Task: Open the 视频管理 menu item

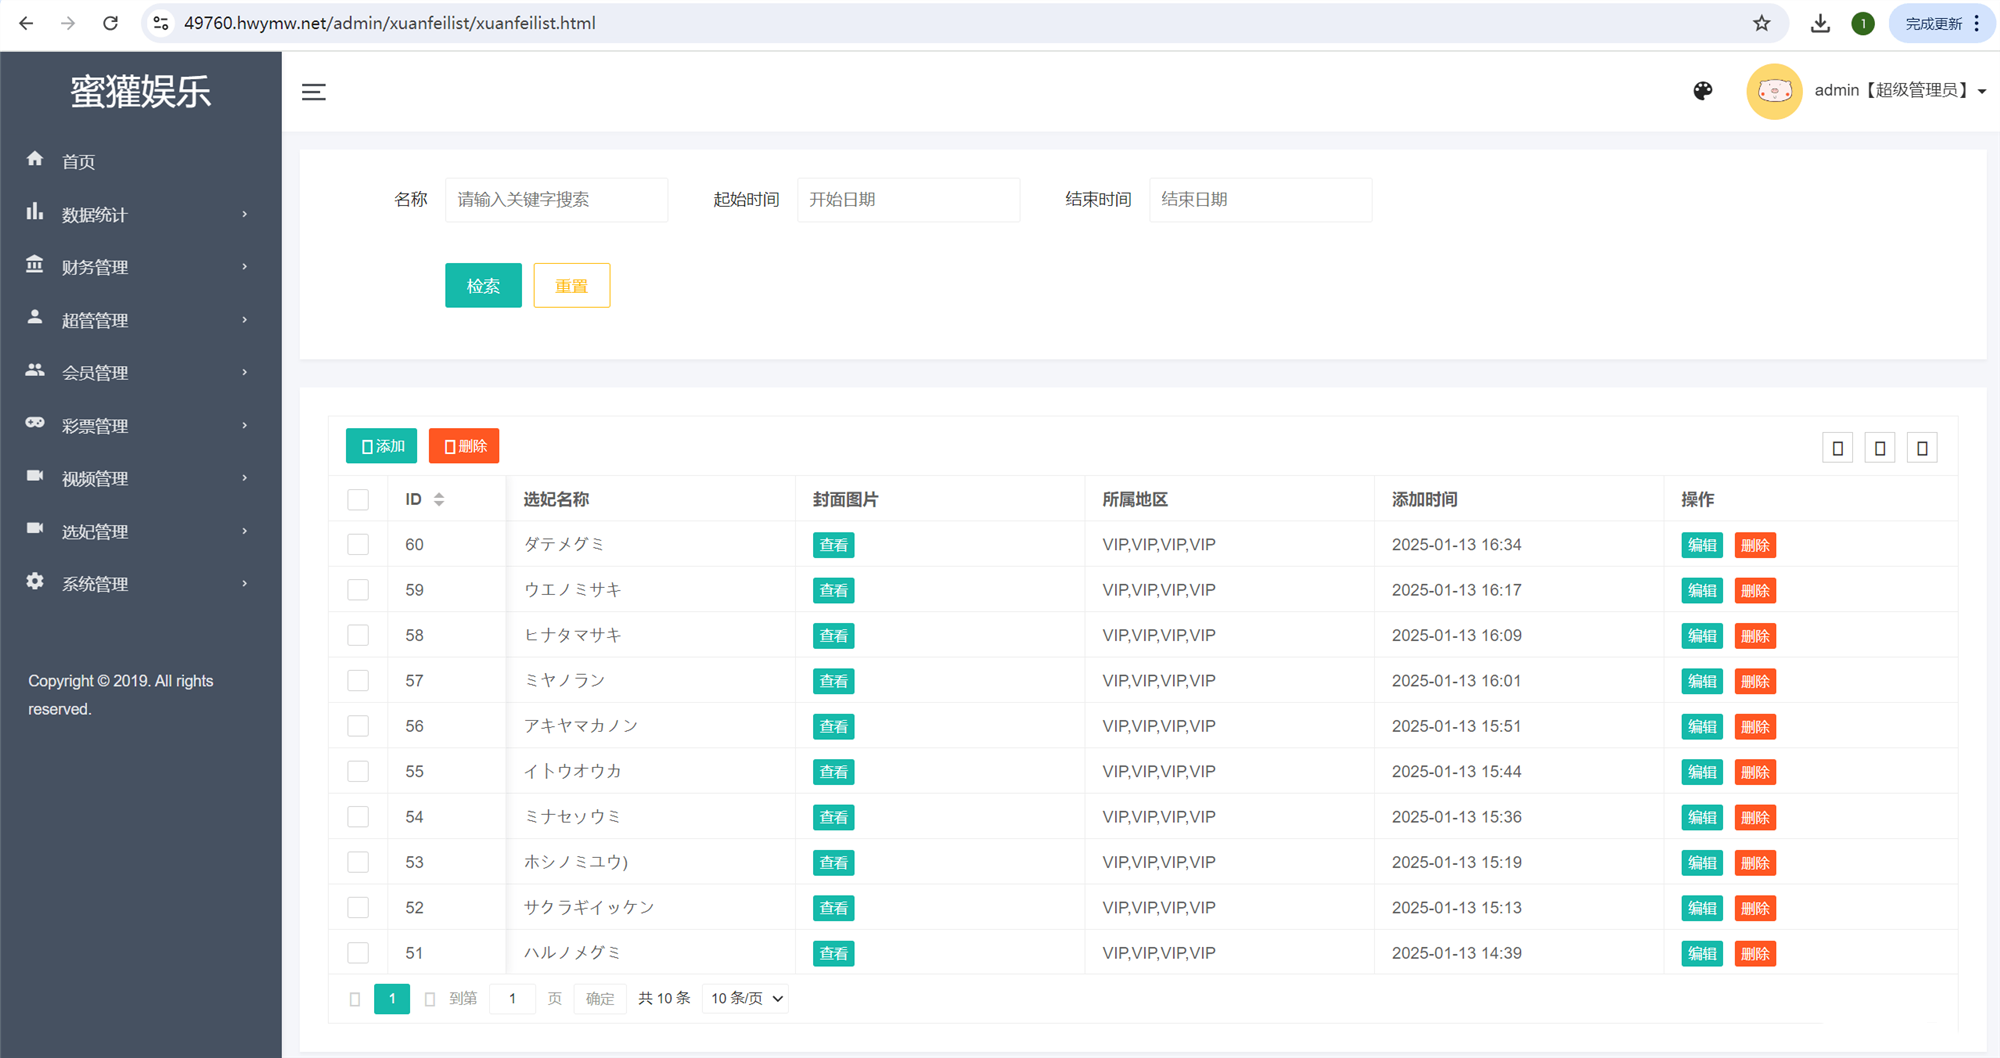Action: (x=96, y=478)
